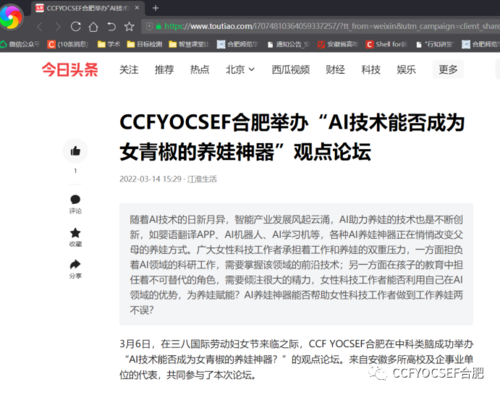Open the 更多 channels button
Viewport: 500px width, 395px height.
click(448, 69)
